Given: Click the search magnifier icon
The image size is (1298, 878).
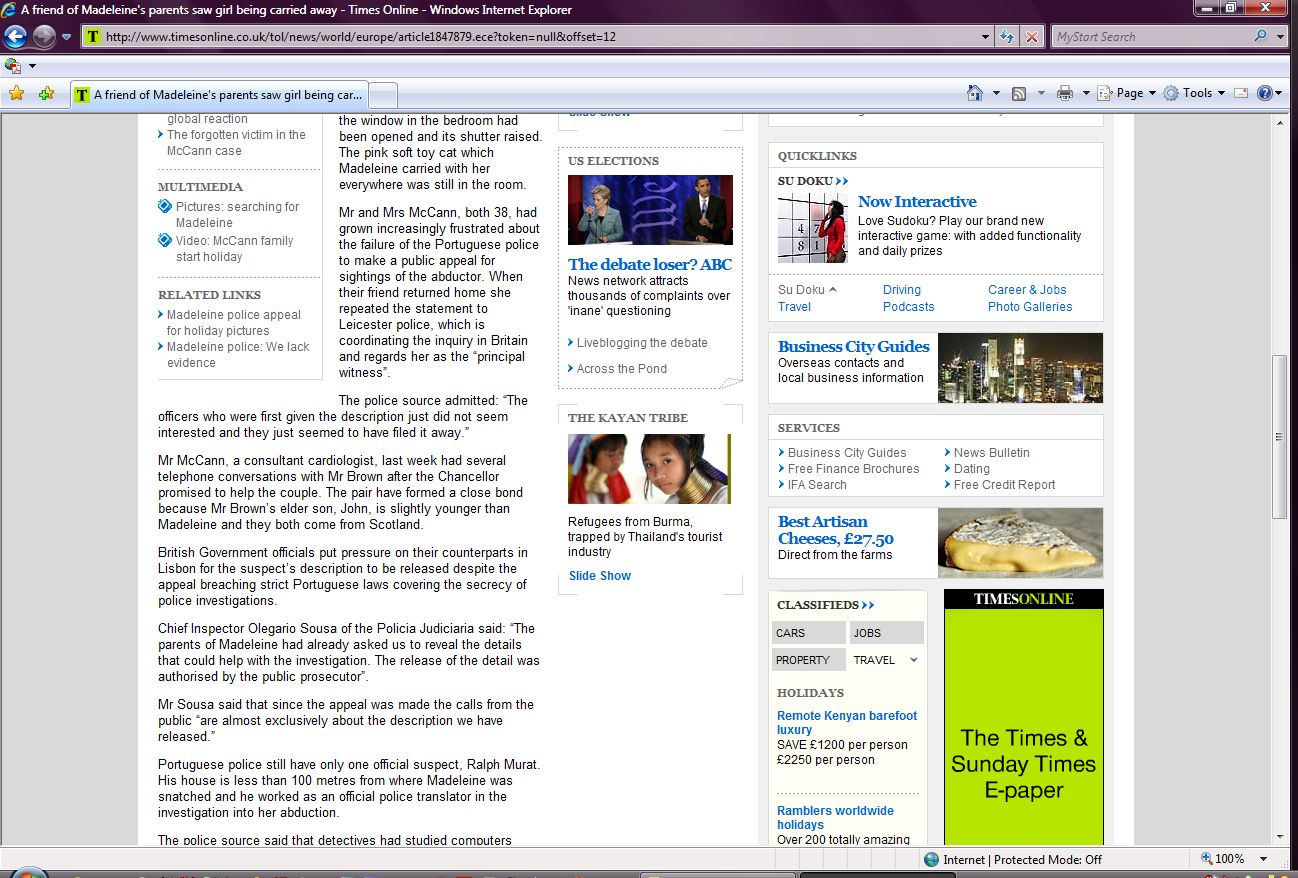Looking at the screenshot, I should click(x=1261, y=37).
